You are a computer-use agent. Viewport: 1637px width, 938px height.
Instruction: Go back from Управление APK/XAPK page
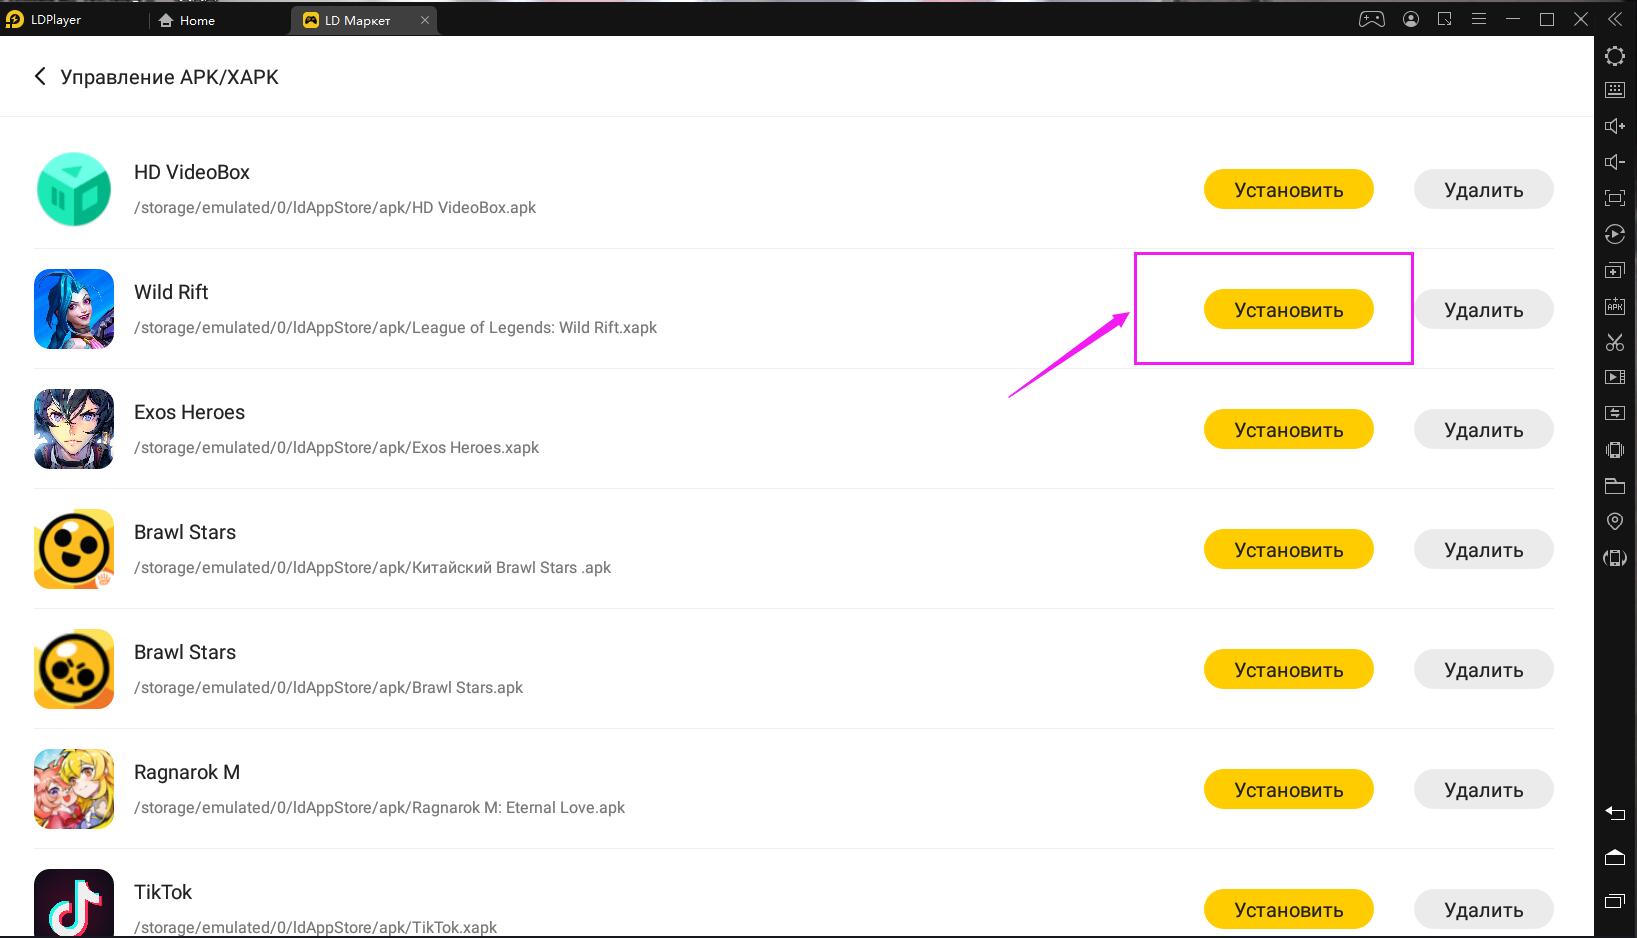(x=40, y=77)
